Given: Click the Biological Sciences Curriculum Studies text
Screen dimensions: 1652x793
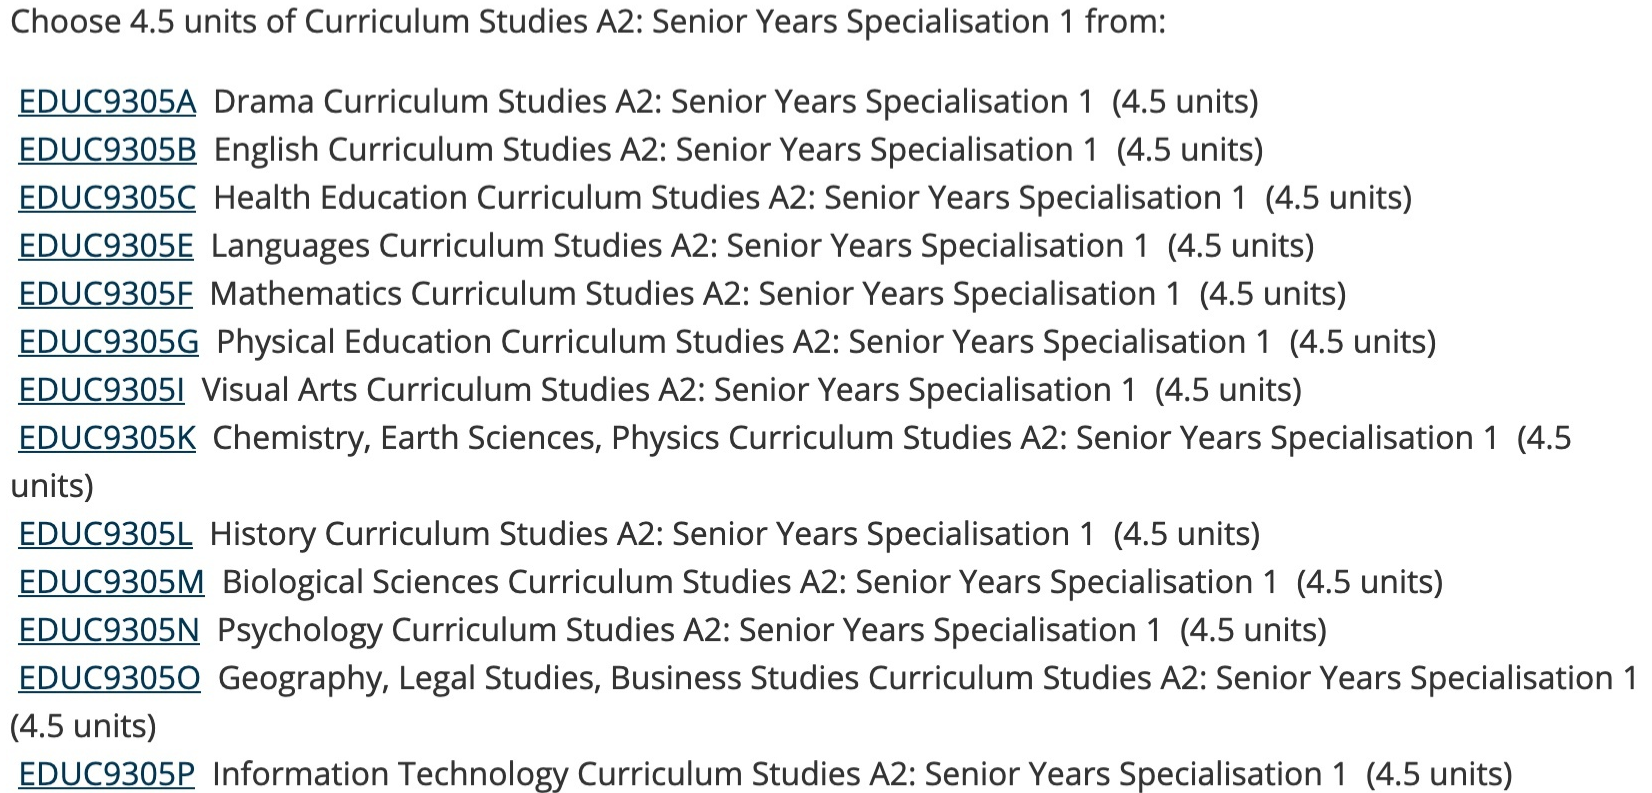Looking at the screenshot, I should pyautogui.click(x=749, y=582).
